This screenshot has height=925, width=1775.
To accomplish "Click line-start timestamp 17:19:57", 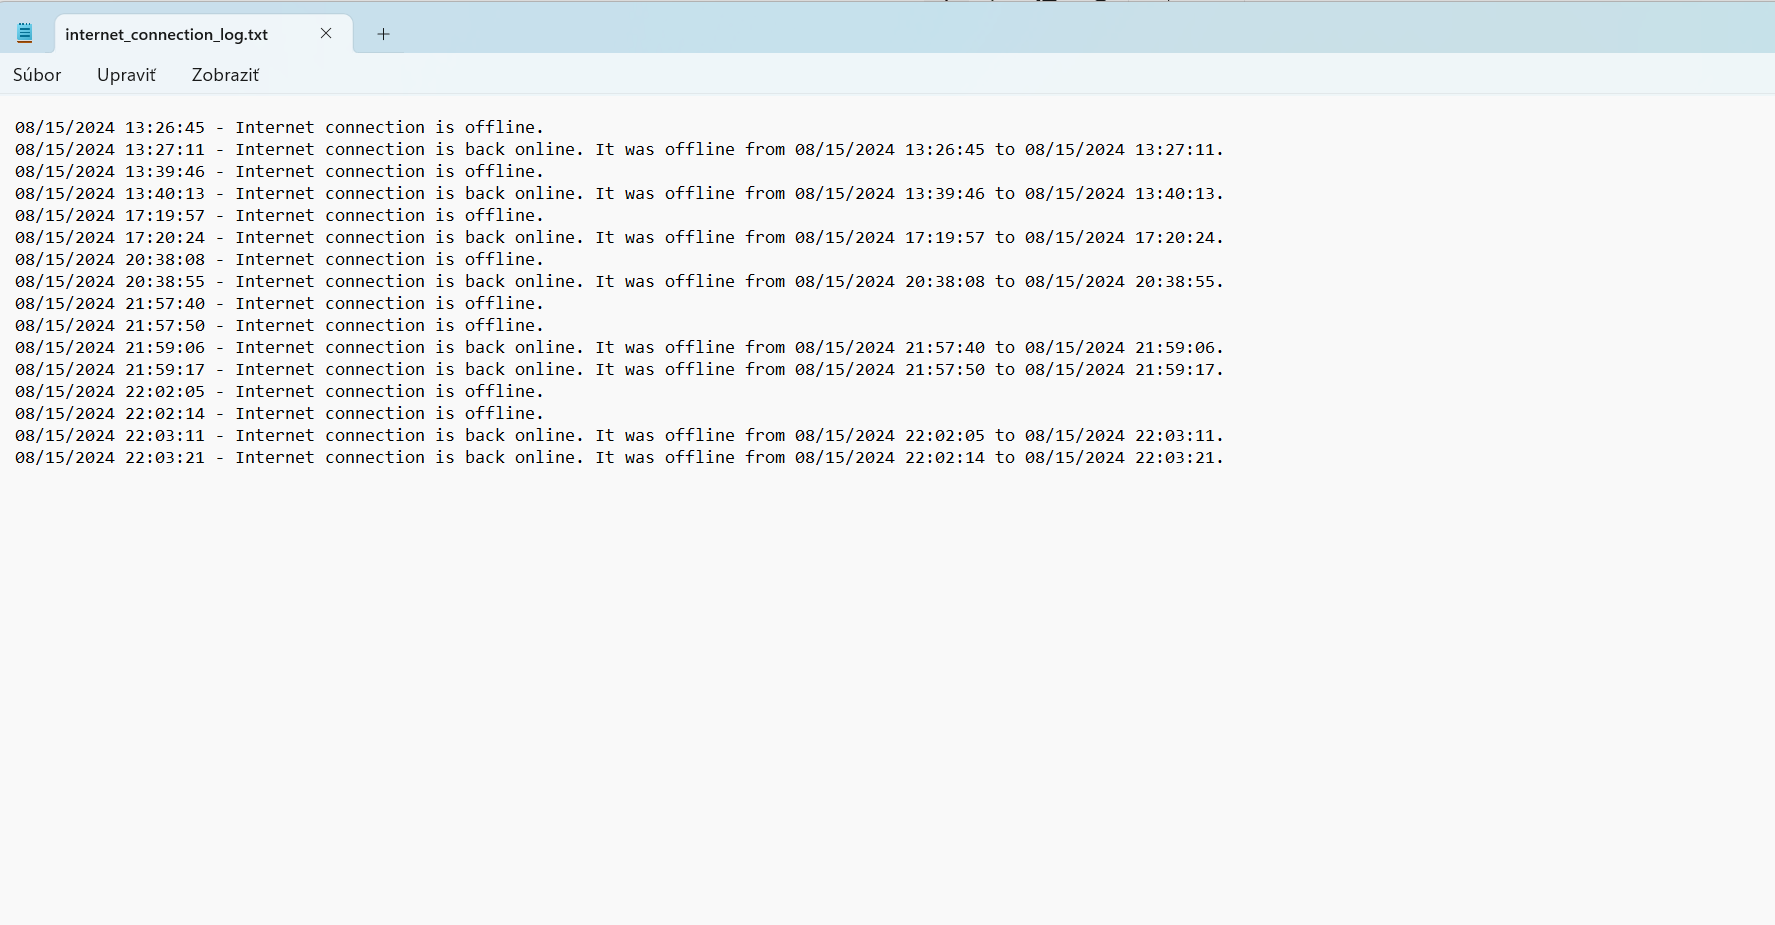I will pyautogui.click(x=165, y=216).
